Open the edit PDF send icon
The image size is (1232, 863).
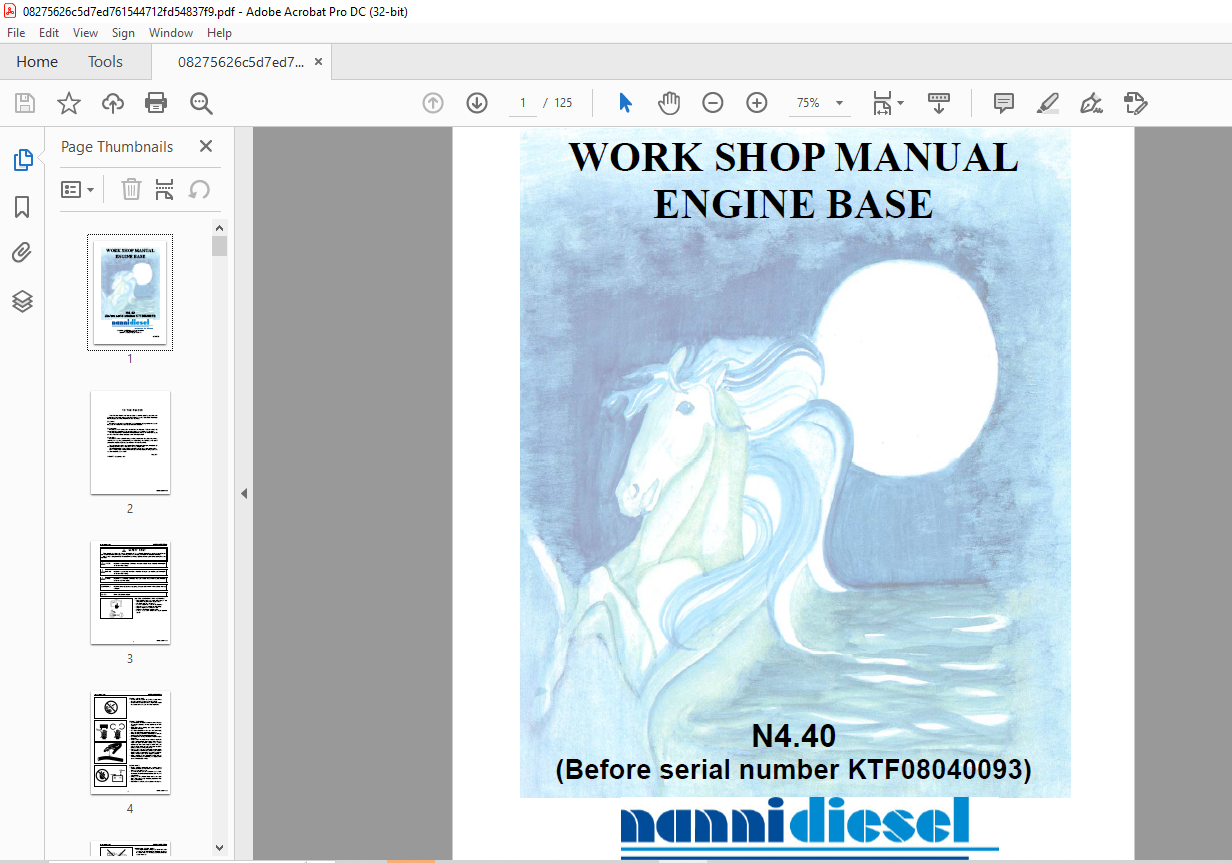[1136, 103]
